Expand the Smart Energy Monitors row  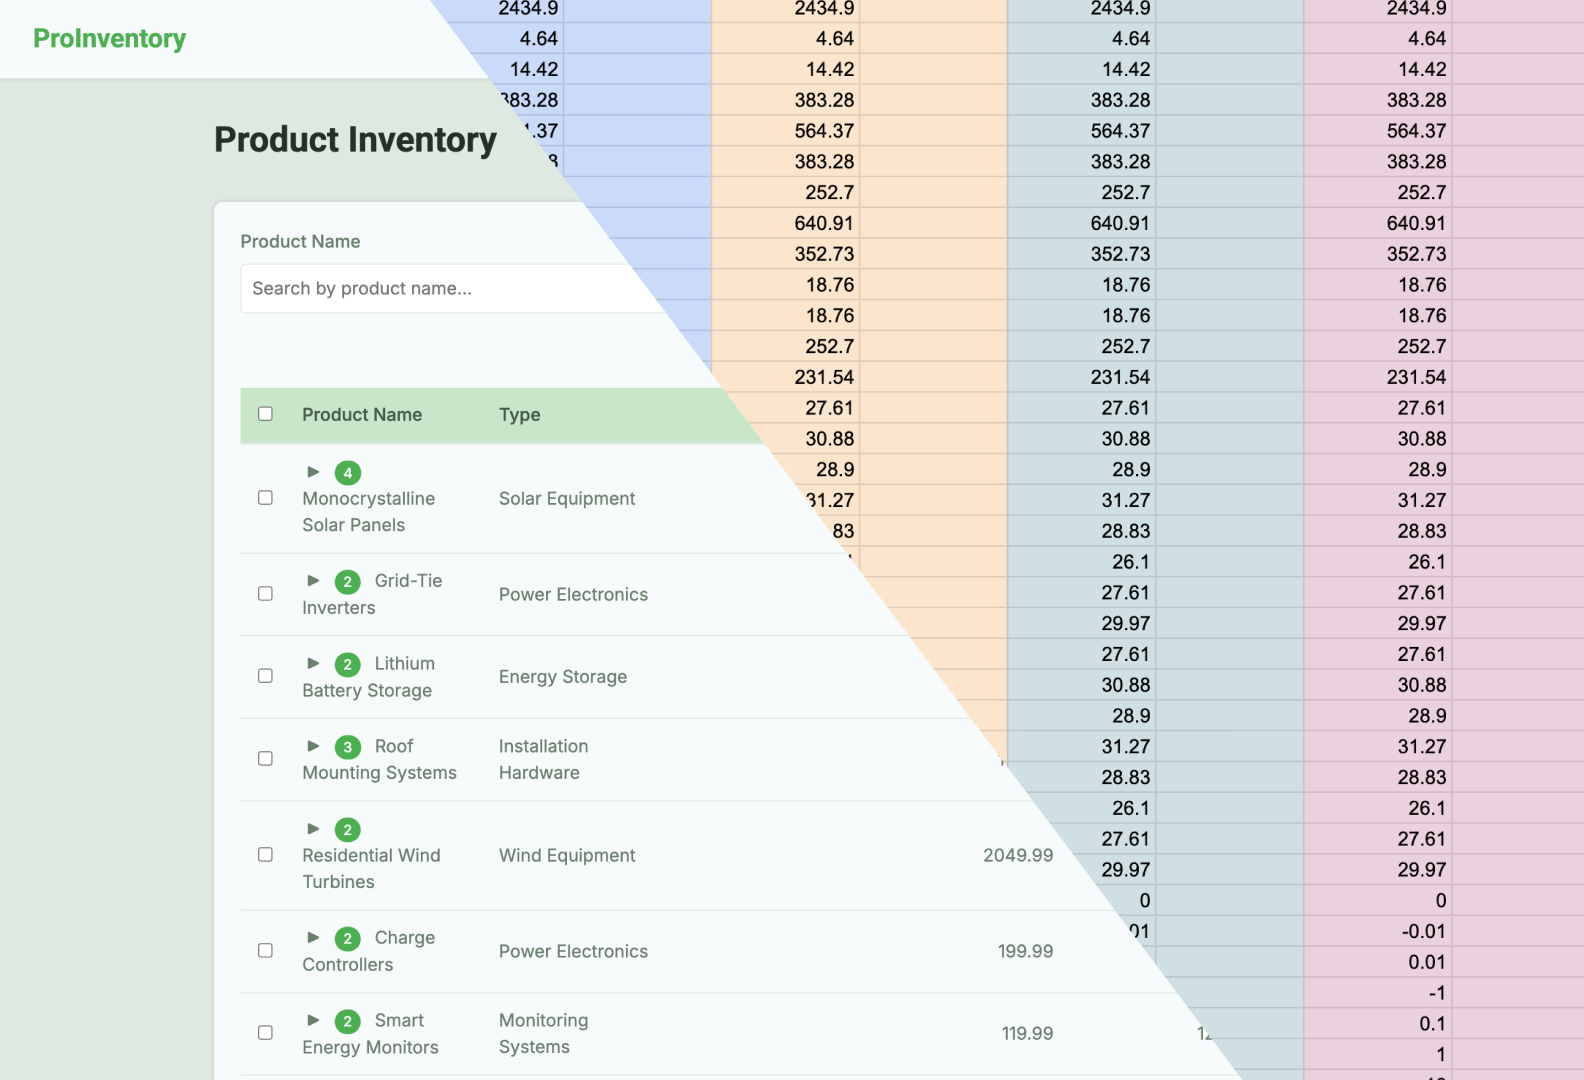(x=313, y=1021)
